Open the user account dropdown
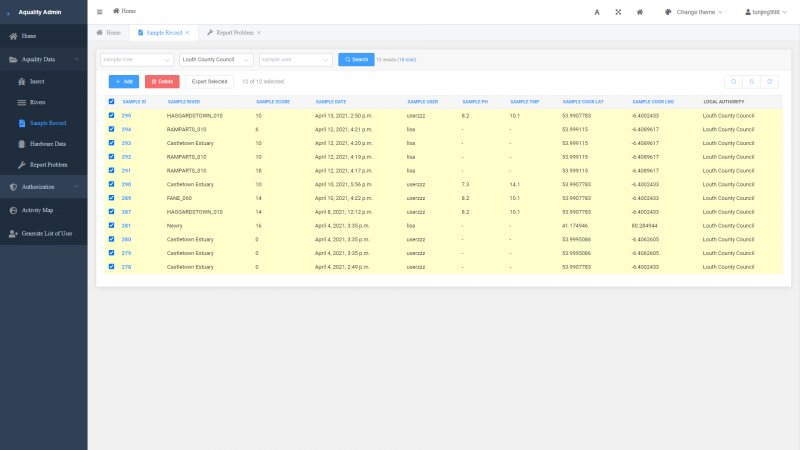Image resolution: width=800 pixels, height=450 pixels. pyautogui.click(x=766, y=12)
